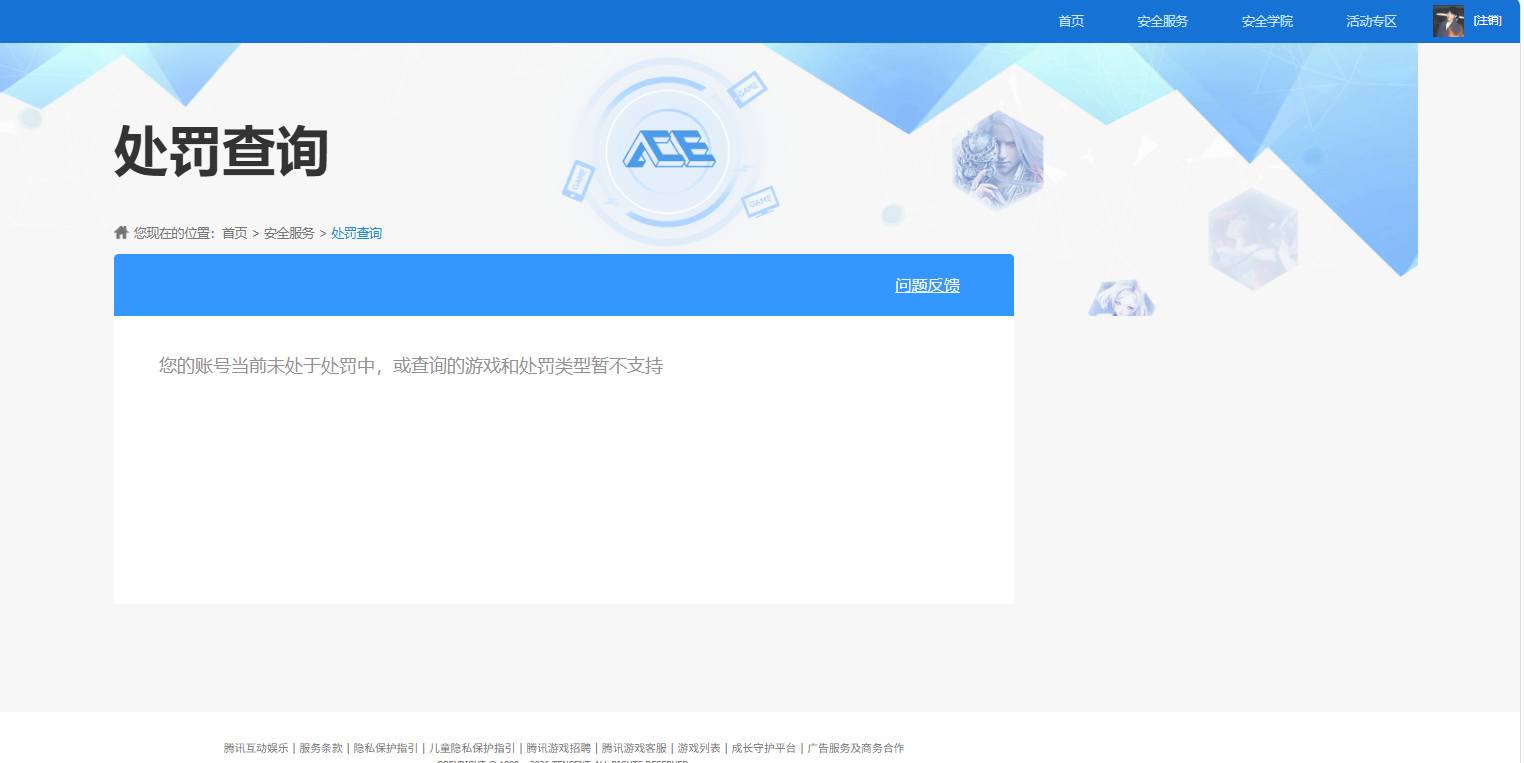The width and height of the screenshot is (1524, 763).
Task: Open the 问题反馈 feedback link
Action: pyautogui.click(x=926, y=285)
